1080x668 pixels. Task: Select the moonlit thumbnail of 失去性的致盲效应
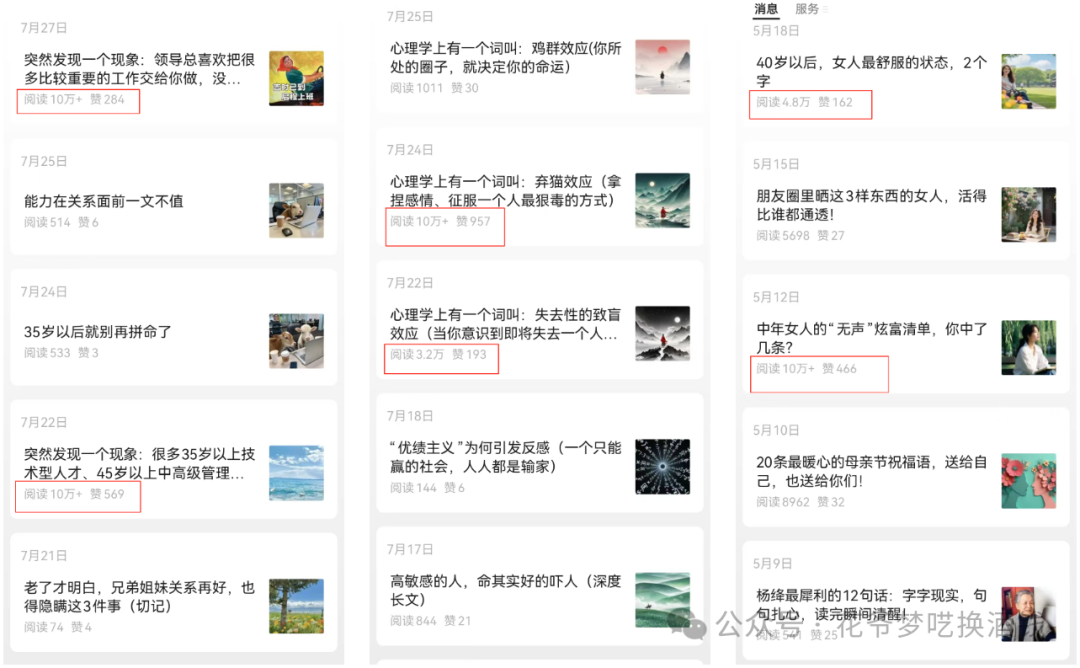[x=663, y=333]
